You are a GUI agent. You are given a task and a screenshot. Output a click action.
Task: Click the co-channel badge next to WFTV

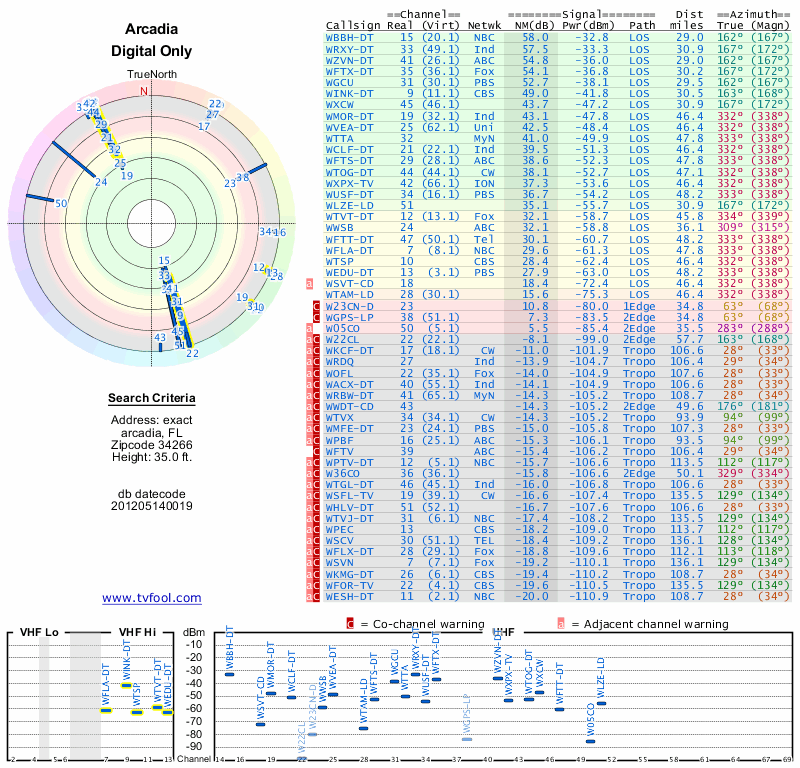(316, 452)
